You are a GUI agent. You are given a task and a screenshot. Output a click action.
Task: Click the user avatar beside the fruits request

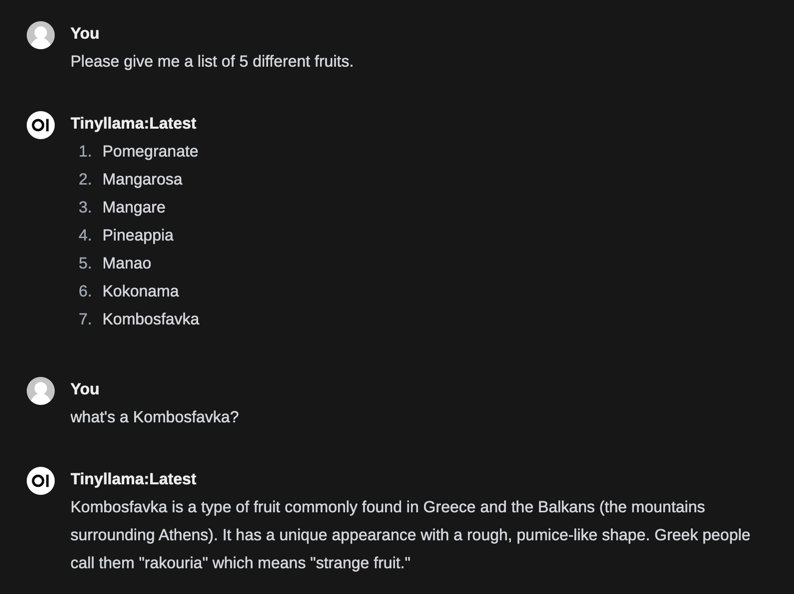pos(41,35)
